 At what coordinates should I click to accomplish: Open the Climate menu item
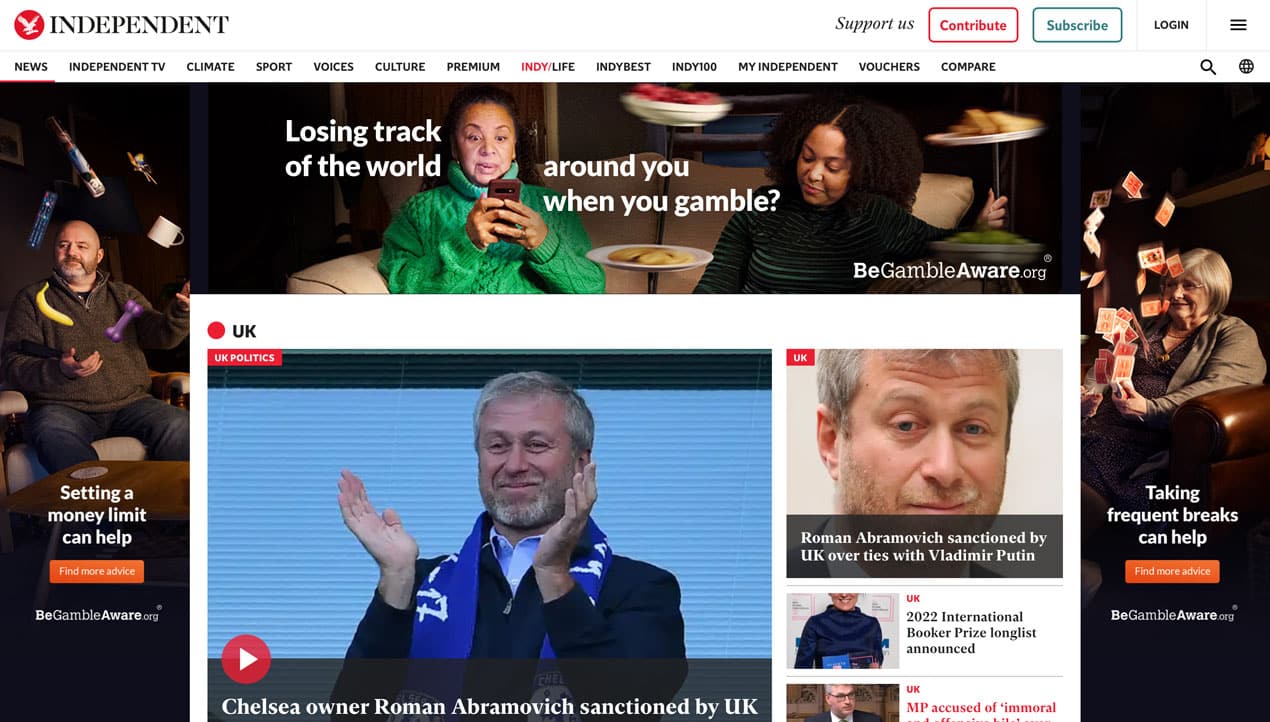(210, 67)
